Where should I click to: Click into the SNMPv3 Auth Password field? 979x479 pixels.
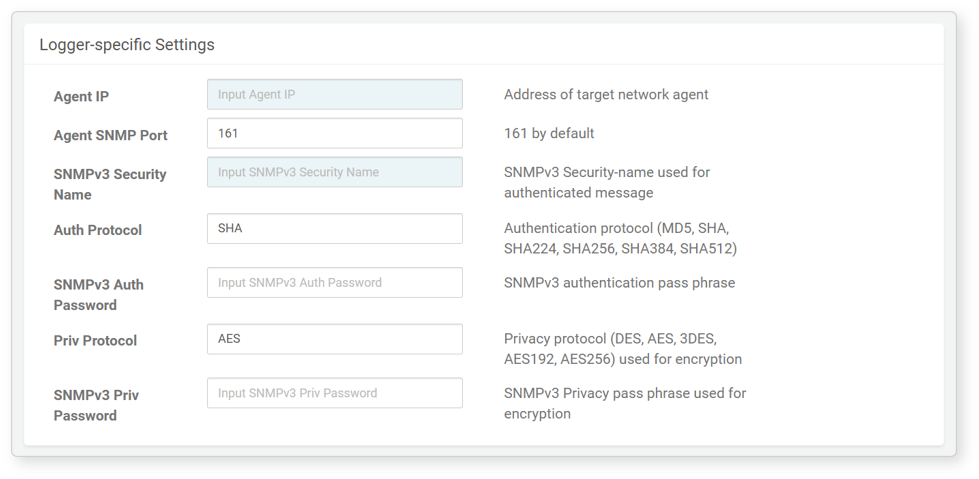tap(335, 282)
